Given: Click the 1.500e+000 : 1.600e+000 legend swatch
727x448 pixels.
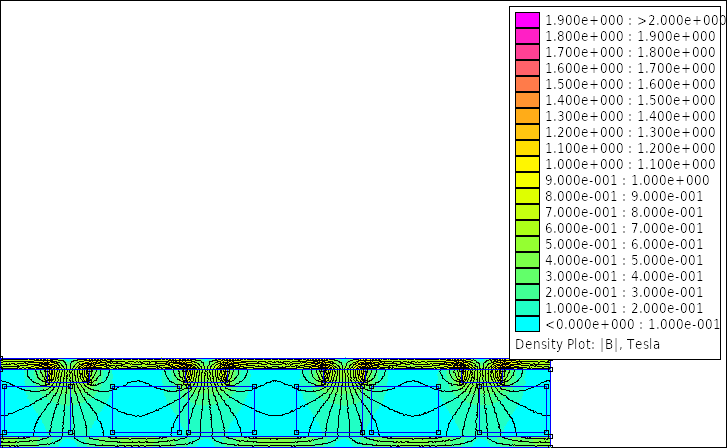Looking at the screenshot, I should click(x=527, y=84).
